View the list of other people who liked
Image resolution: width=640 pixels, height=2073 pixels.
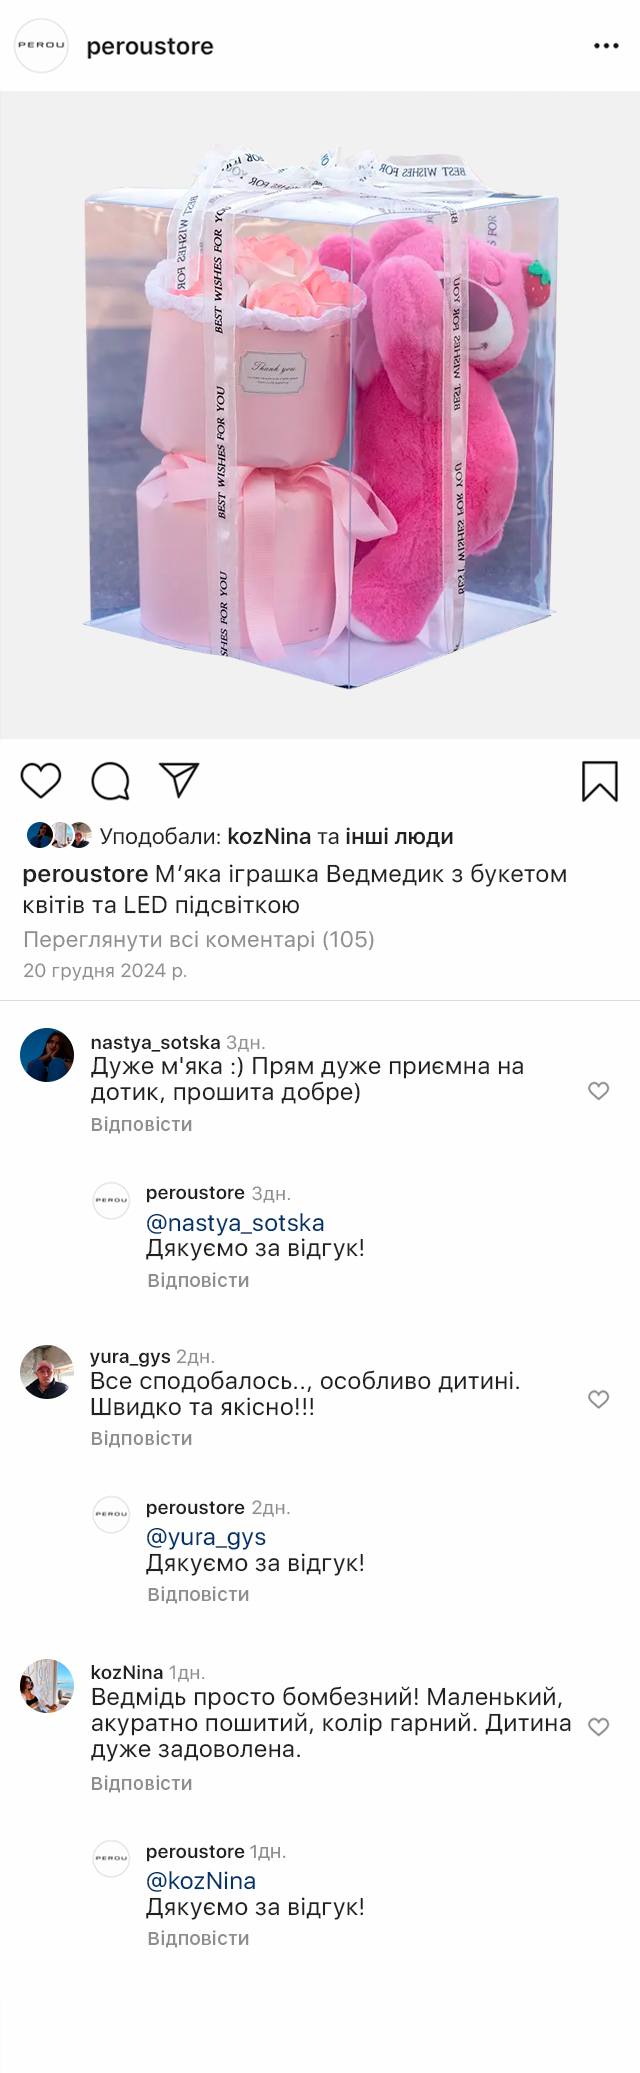(x=399, y=836)
